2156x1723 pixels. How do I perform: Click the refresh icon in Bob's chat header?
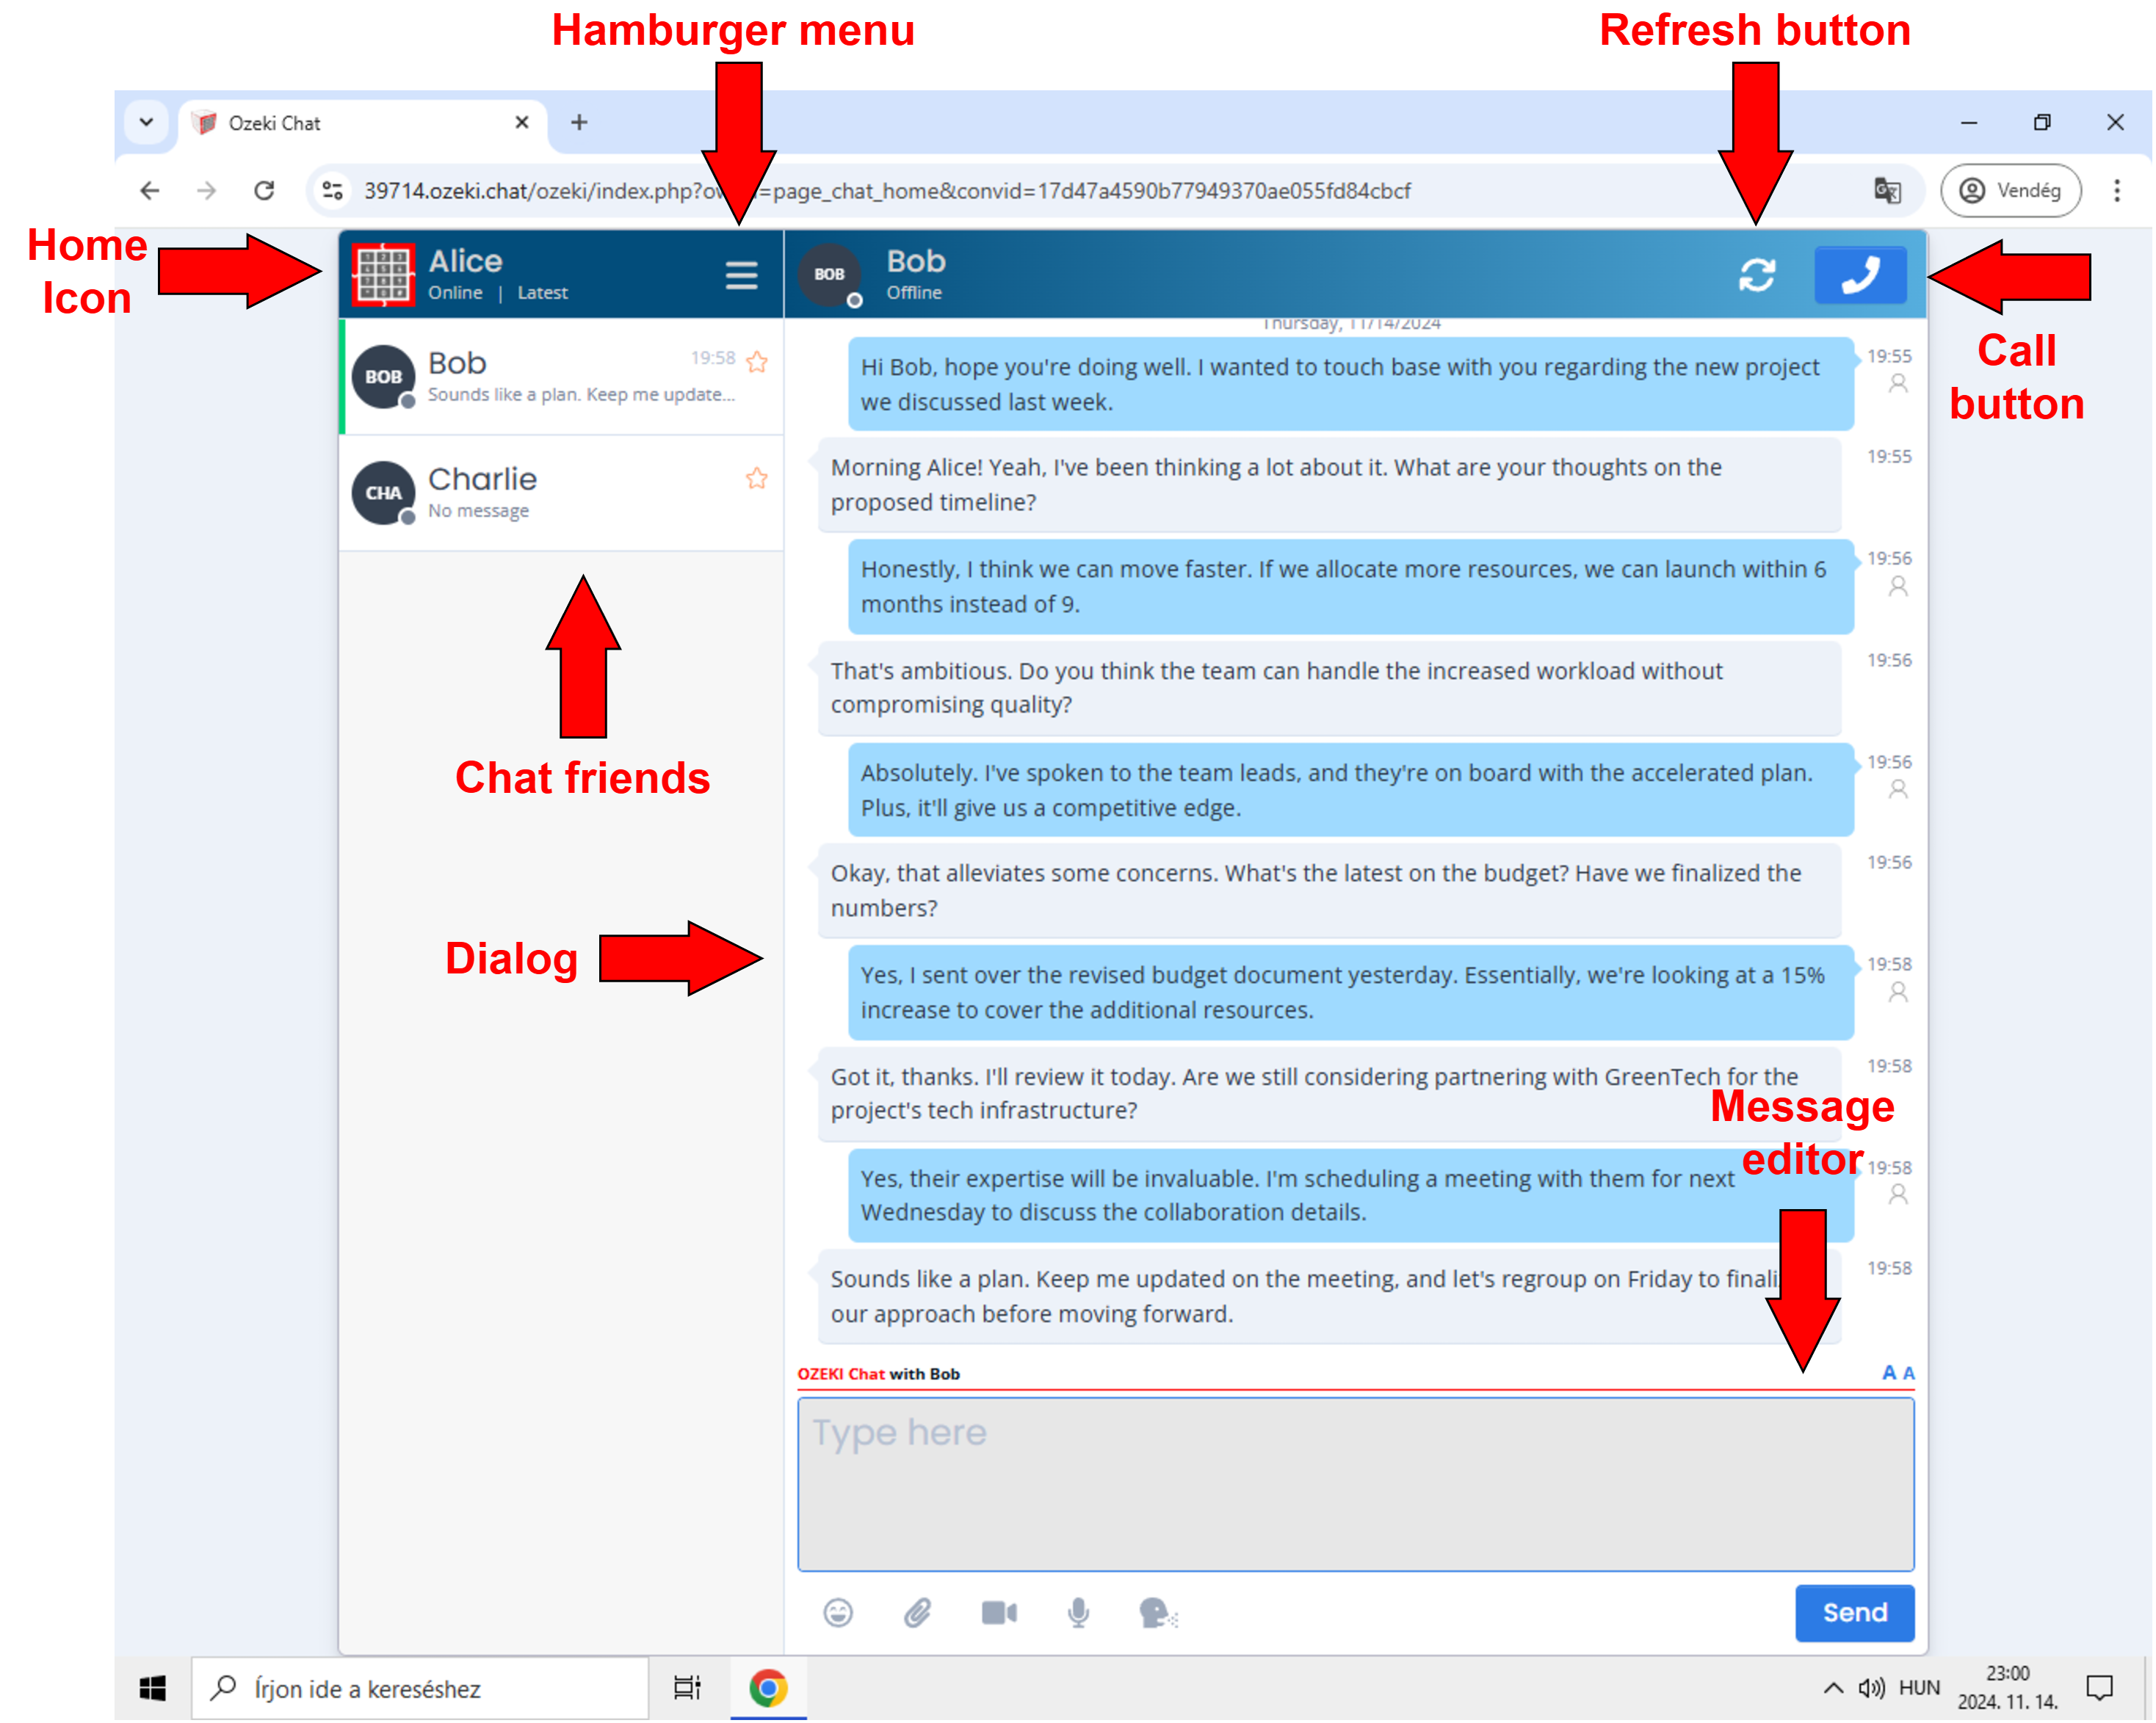[x=1757, y=275]
